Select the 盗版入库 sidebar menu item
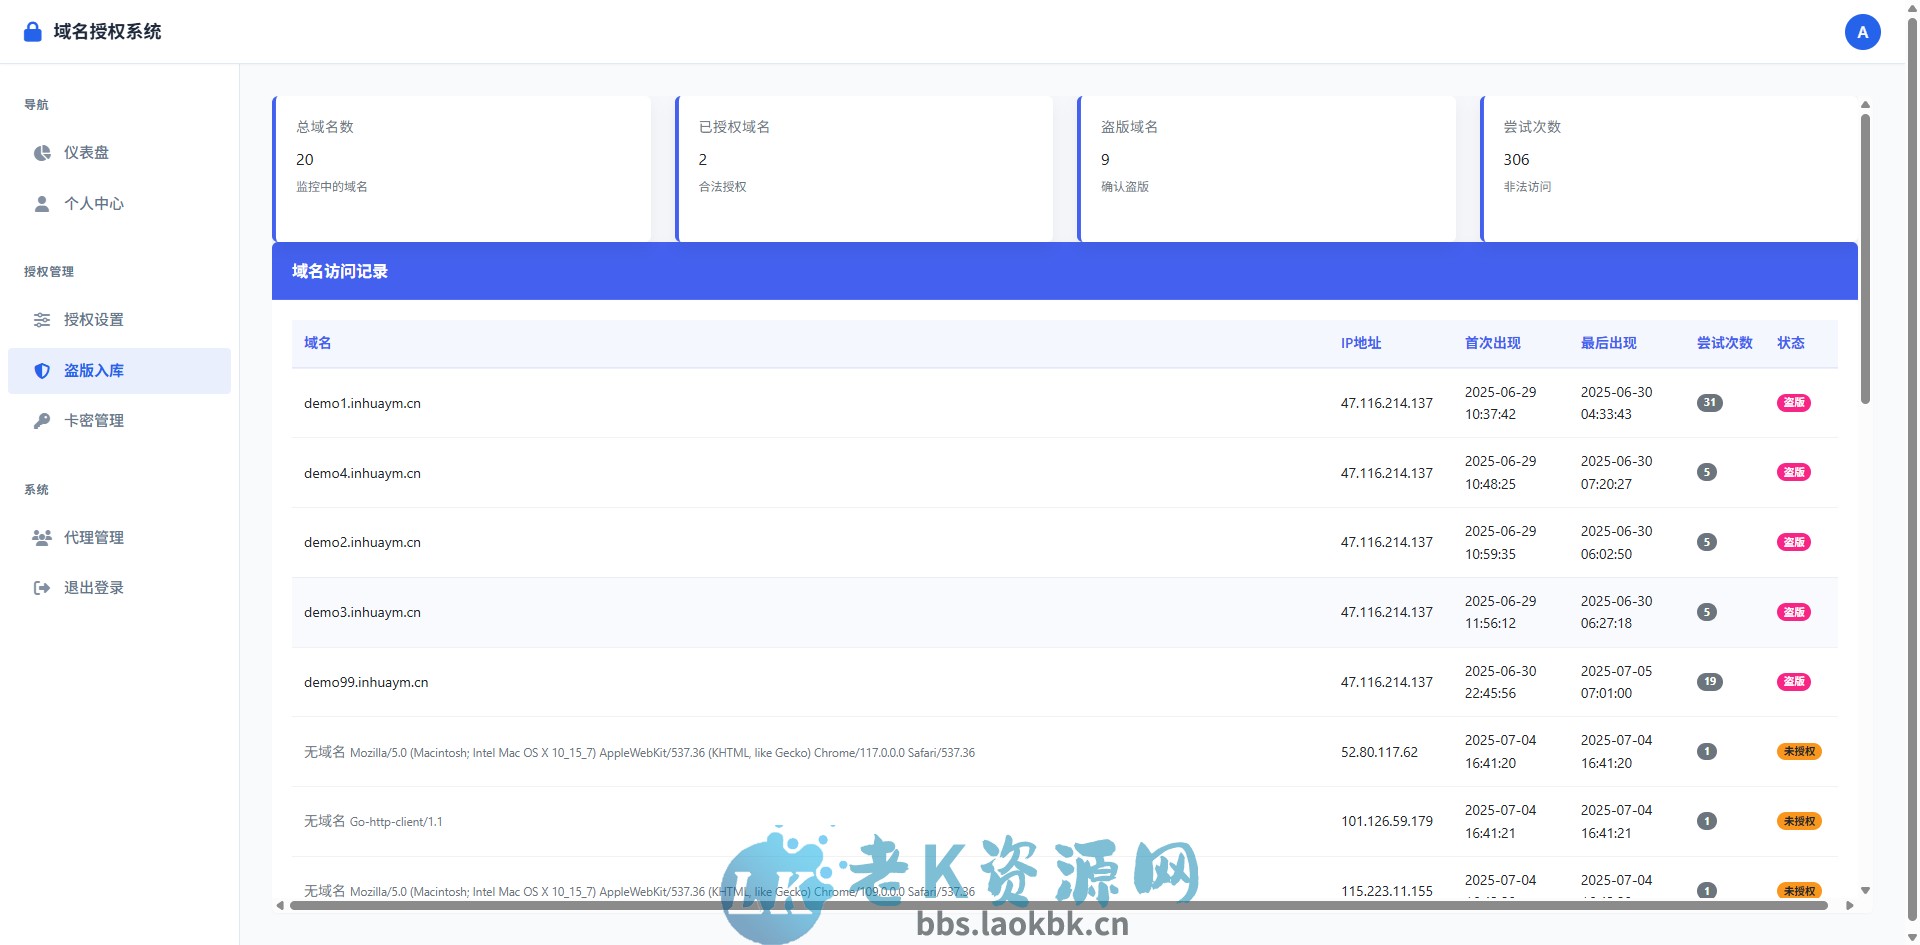 pos(93,371)
